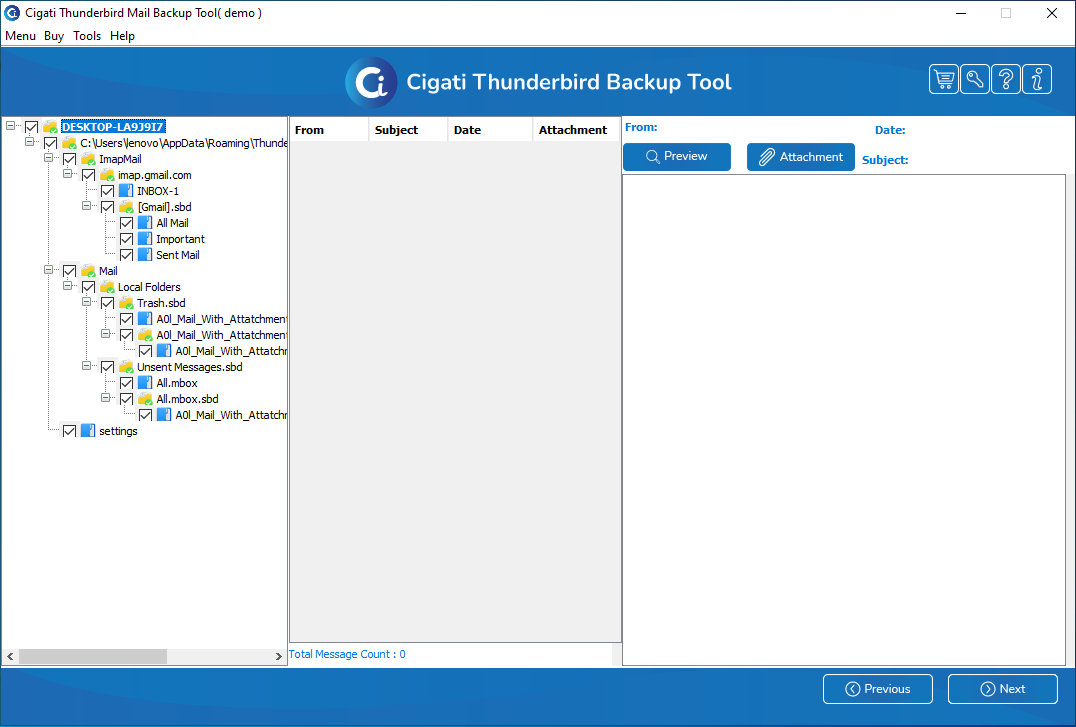Click the Preview button
Screen dimensions: 1076x727
tap(677, 157)
